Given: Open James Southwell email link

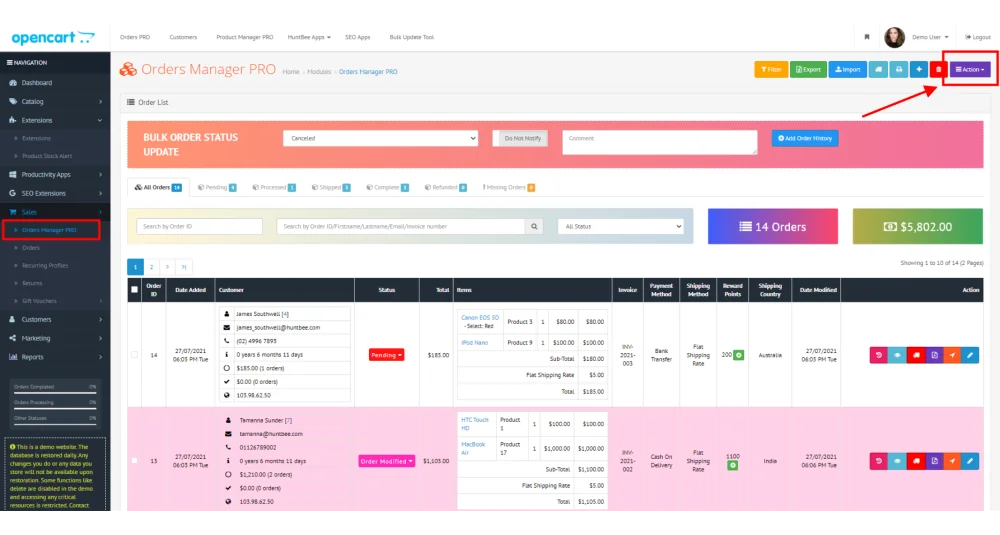Looking at the screenshot, I should [x=278, y=328].
